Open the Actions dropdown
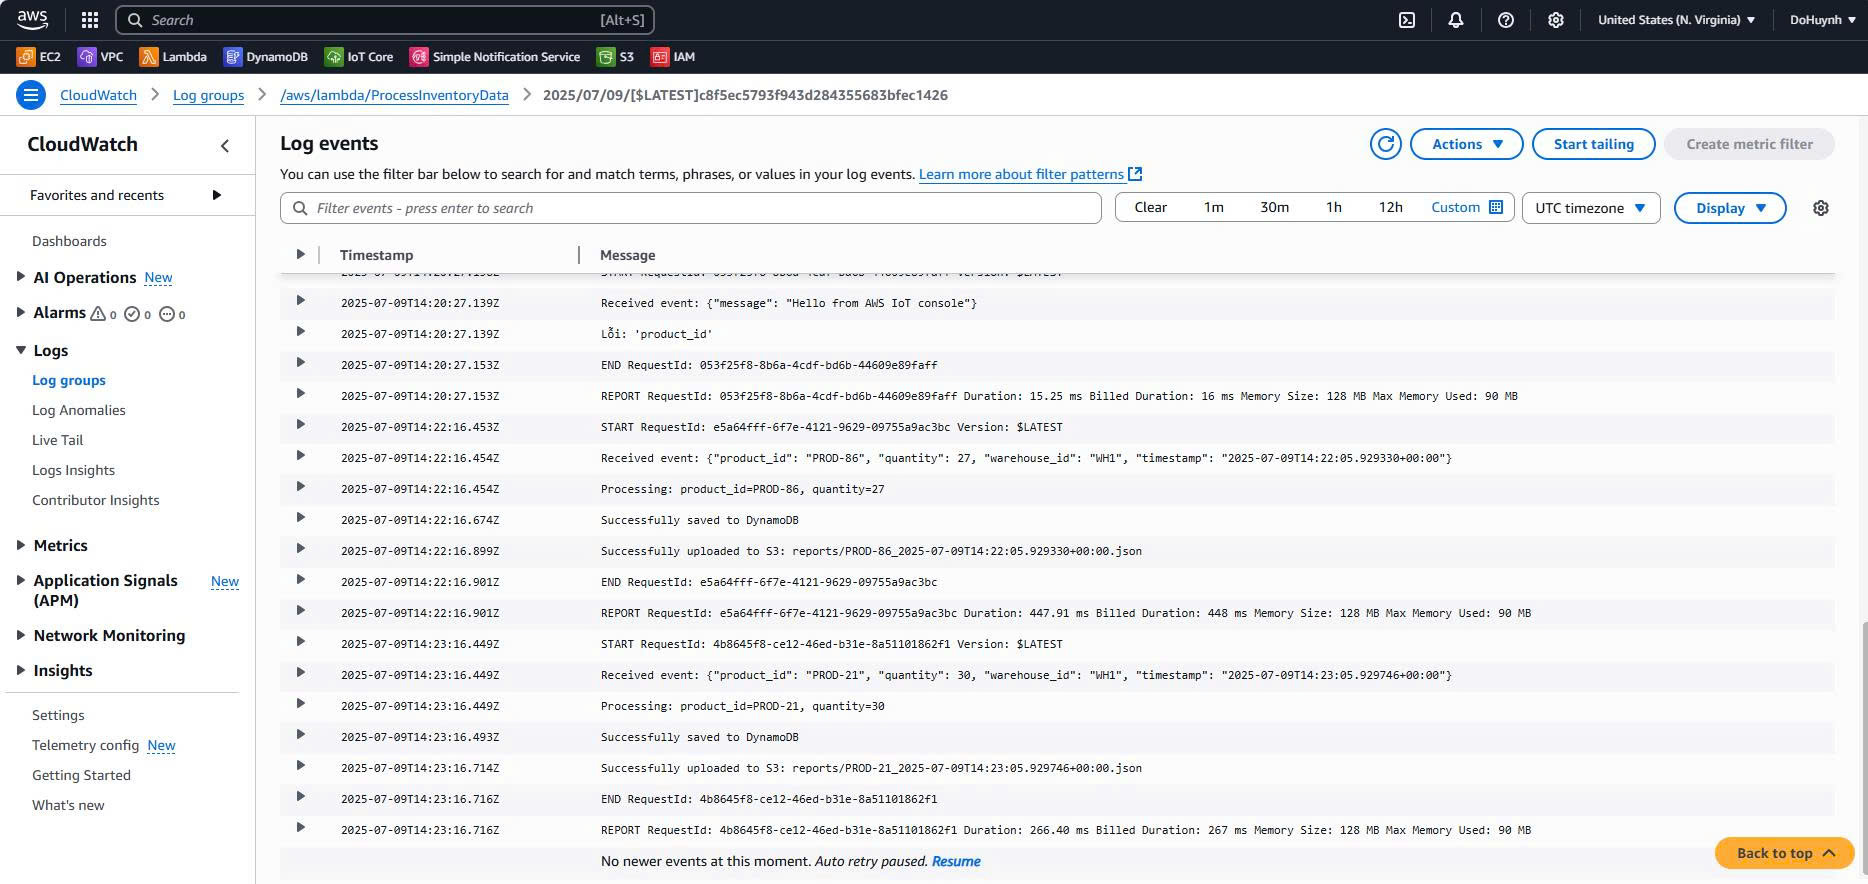Image resolution: width=1868 pixels, height=884 pixels. tap(1466, 144)
